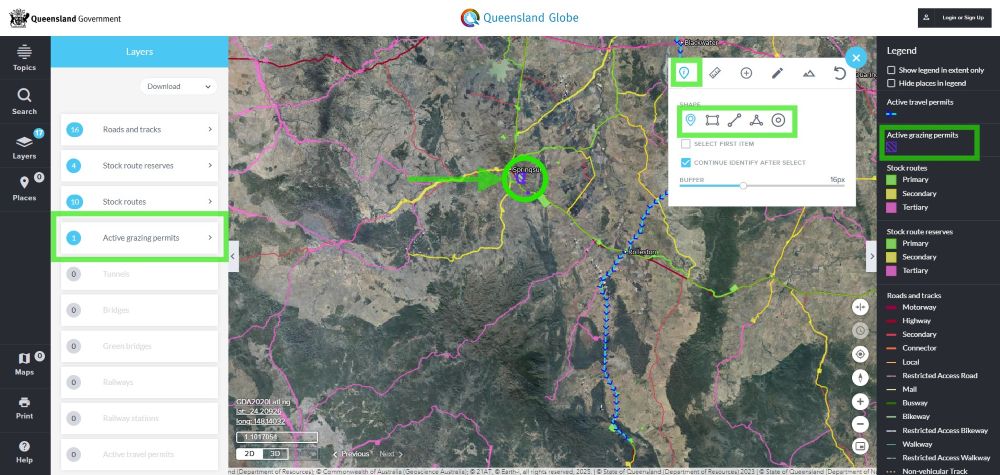This screenshot has height=475, width=1000.
Task: Click the Queensland Globe title logo
Action: [x=519, y=18]
